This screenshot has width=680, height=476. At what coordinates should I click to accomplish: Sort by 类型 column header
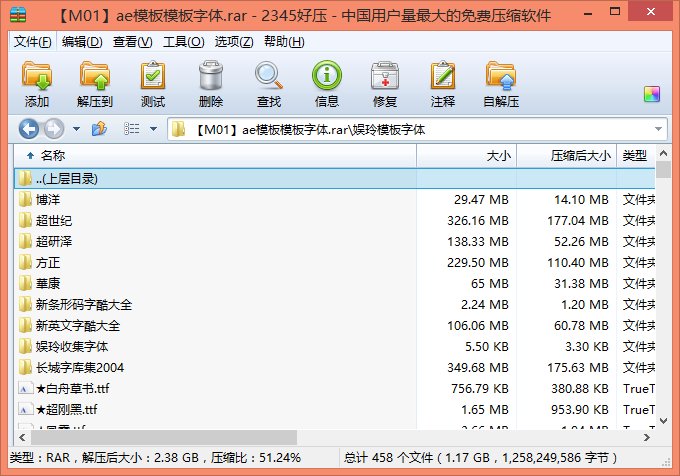(x=636, y=156)
